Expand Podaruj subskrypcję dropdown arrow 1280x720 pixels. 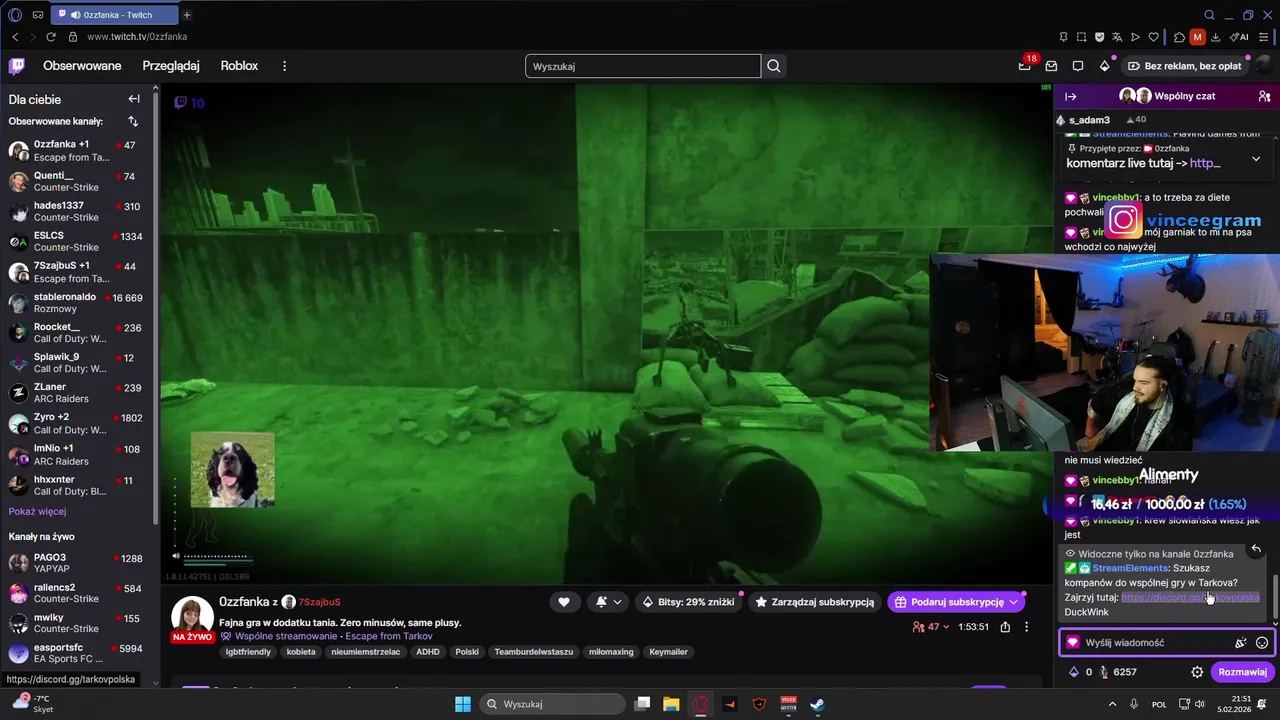pyautogui.click(x=1014, y=602)
